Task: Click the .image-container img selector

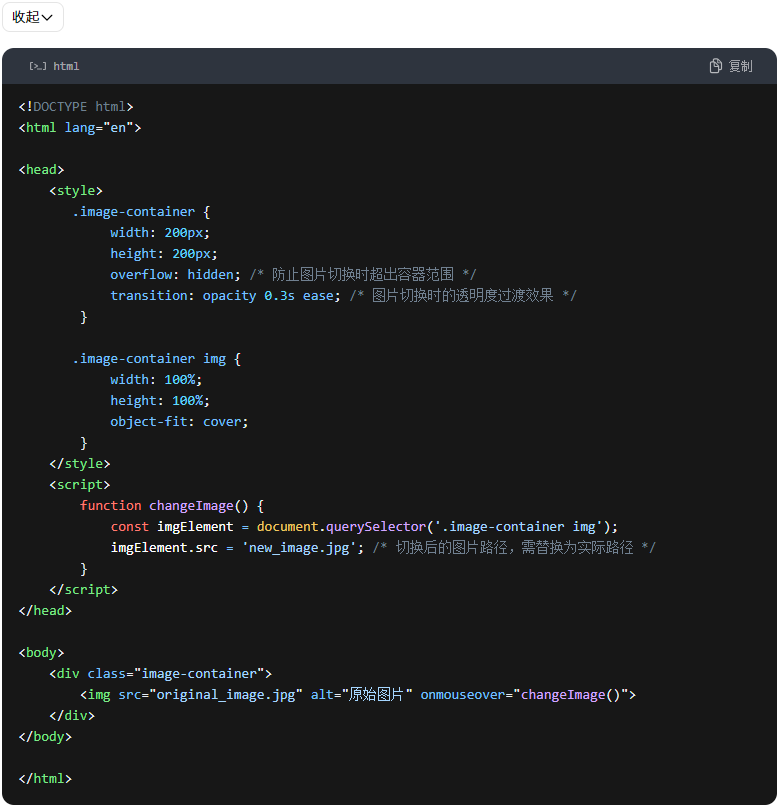Action: [149, 359]
